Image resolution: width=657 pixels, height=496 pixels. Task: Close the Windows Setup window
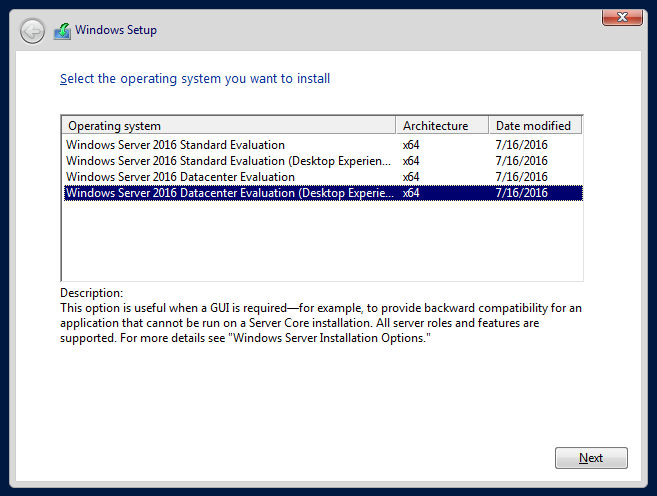point(622,16)
